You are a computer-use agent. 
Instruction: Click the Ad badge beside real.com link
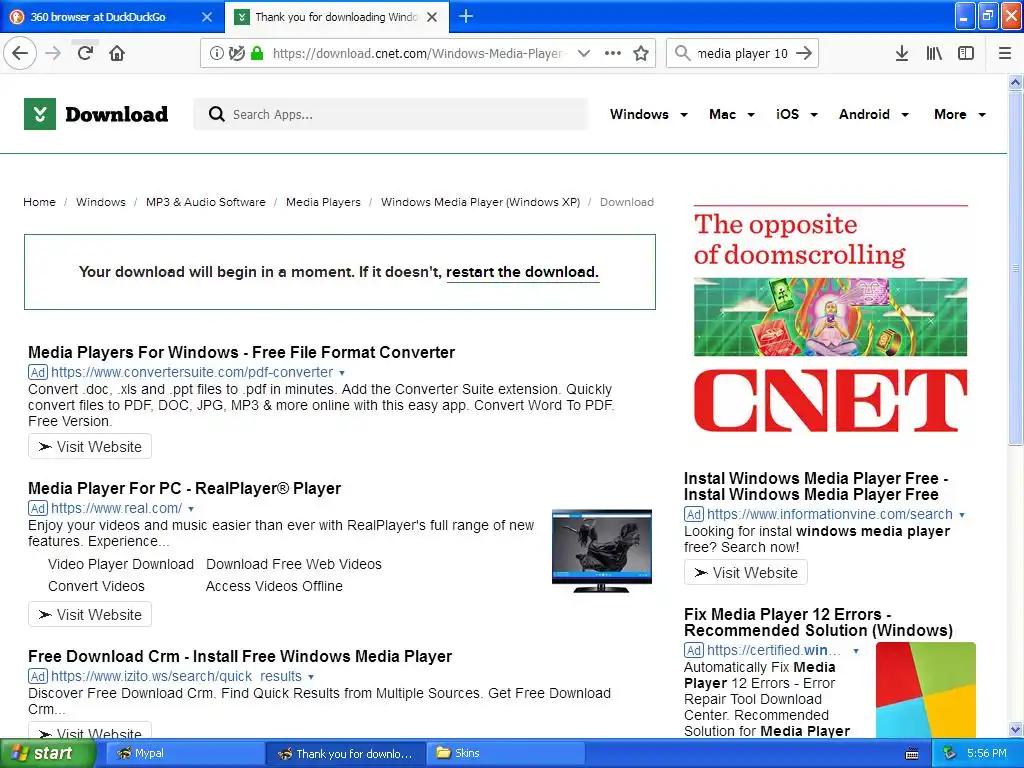coord(38,508)
